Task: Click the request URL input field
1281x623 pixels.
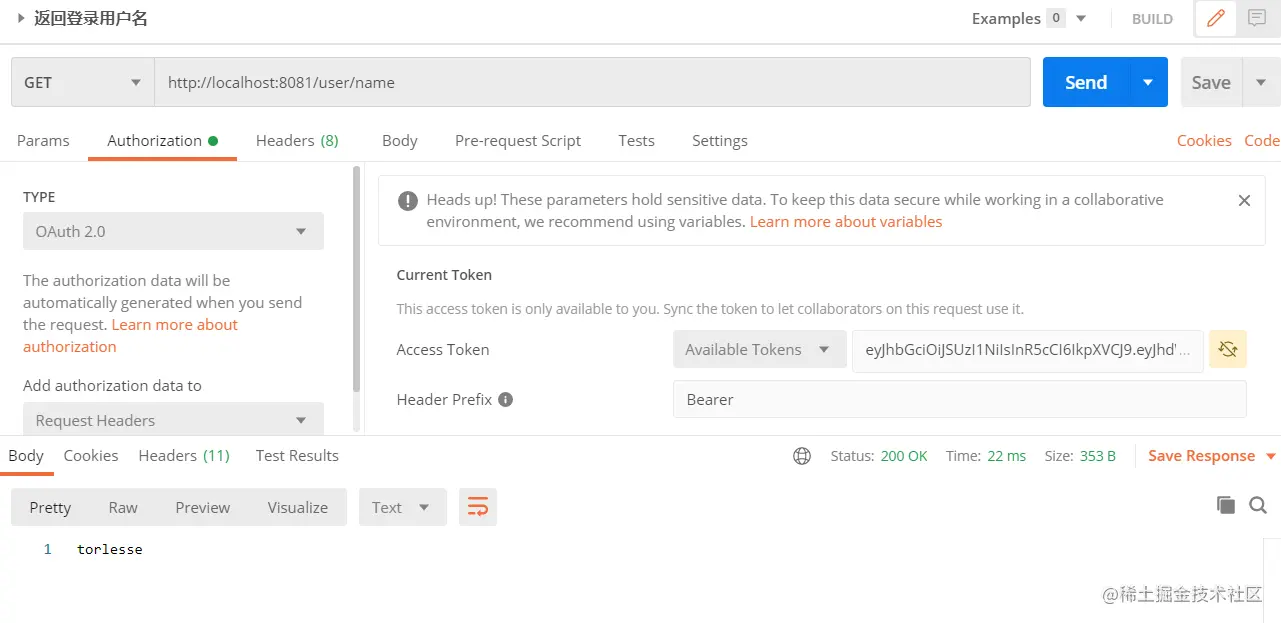Action: pos(592,82)
